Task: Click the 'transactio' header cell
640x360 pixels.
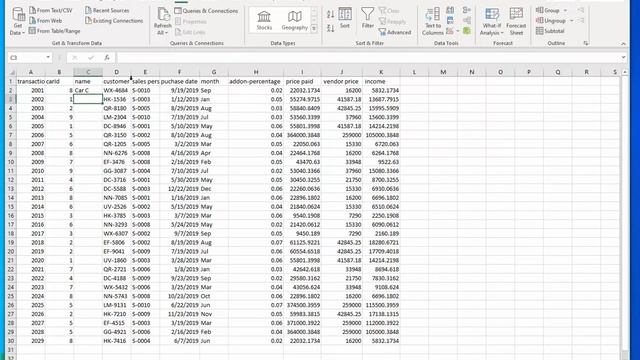Action: point(31,82)
